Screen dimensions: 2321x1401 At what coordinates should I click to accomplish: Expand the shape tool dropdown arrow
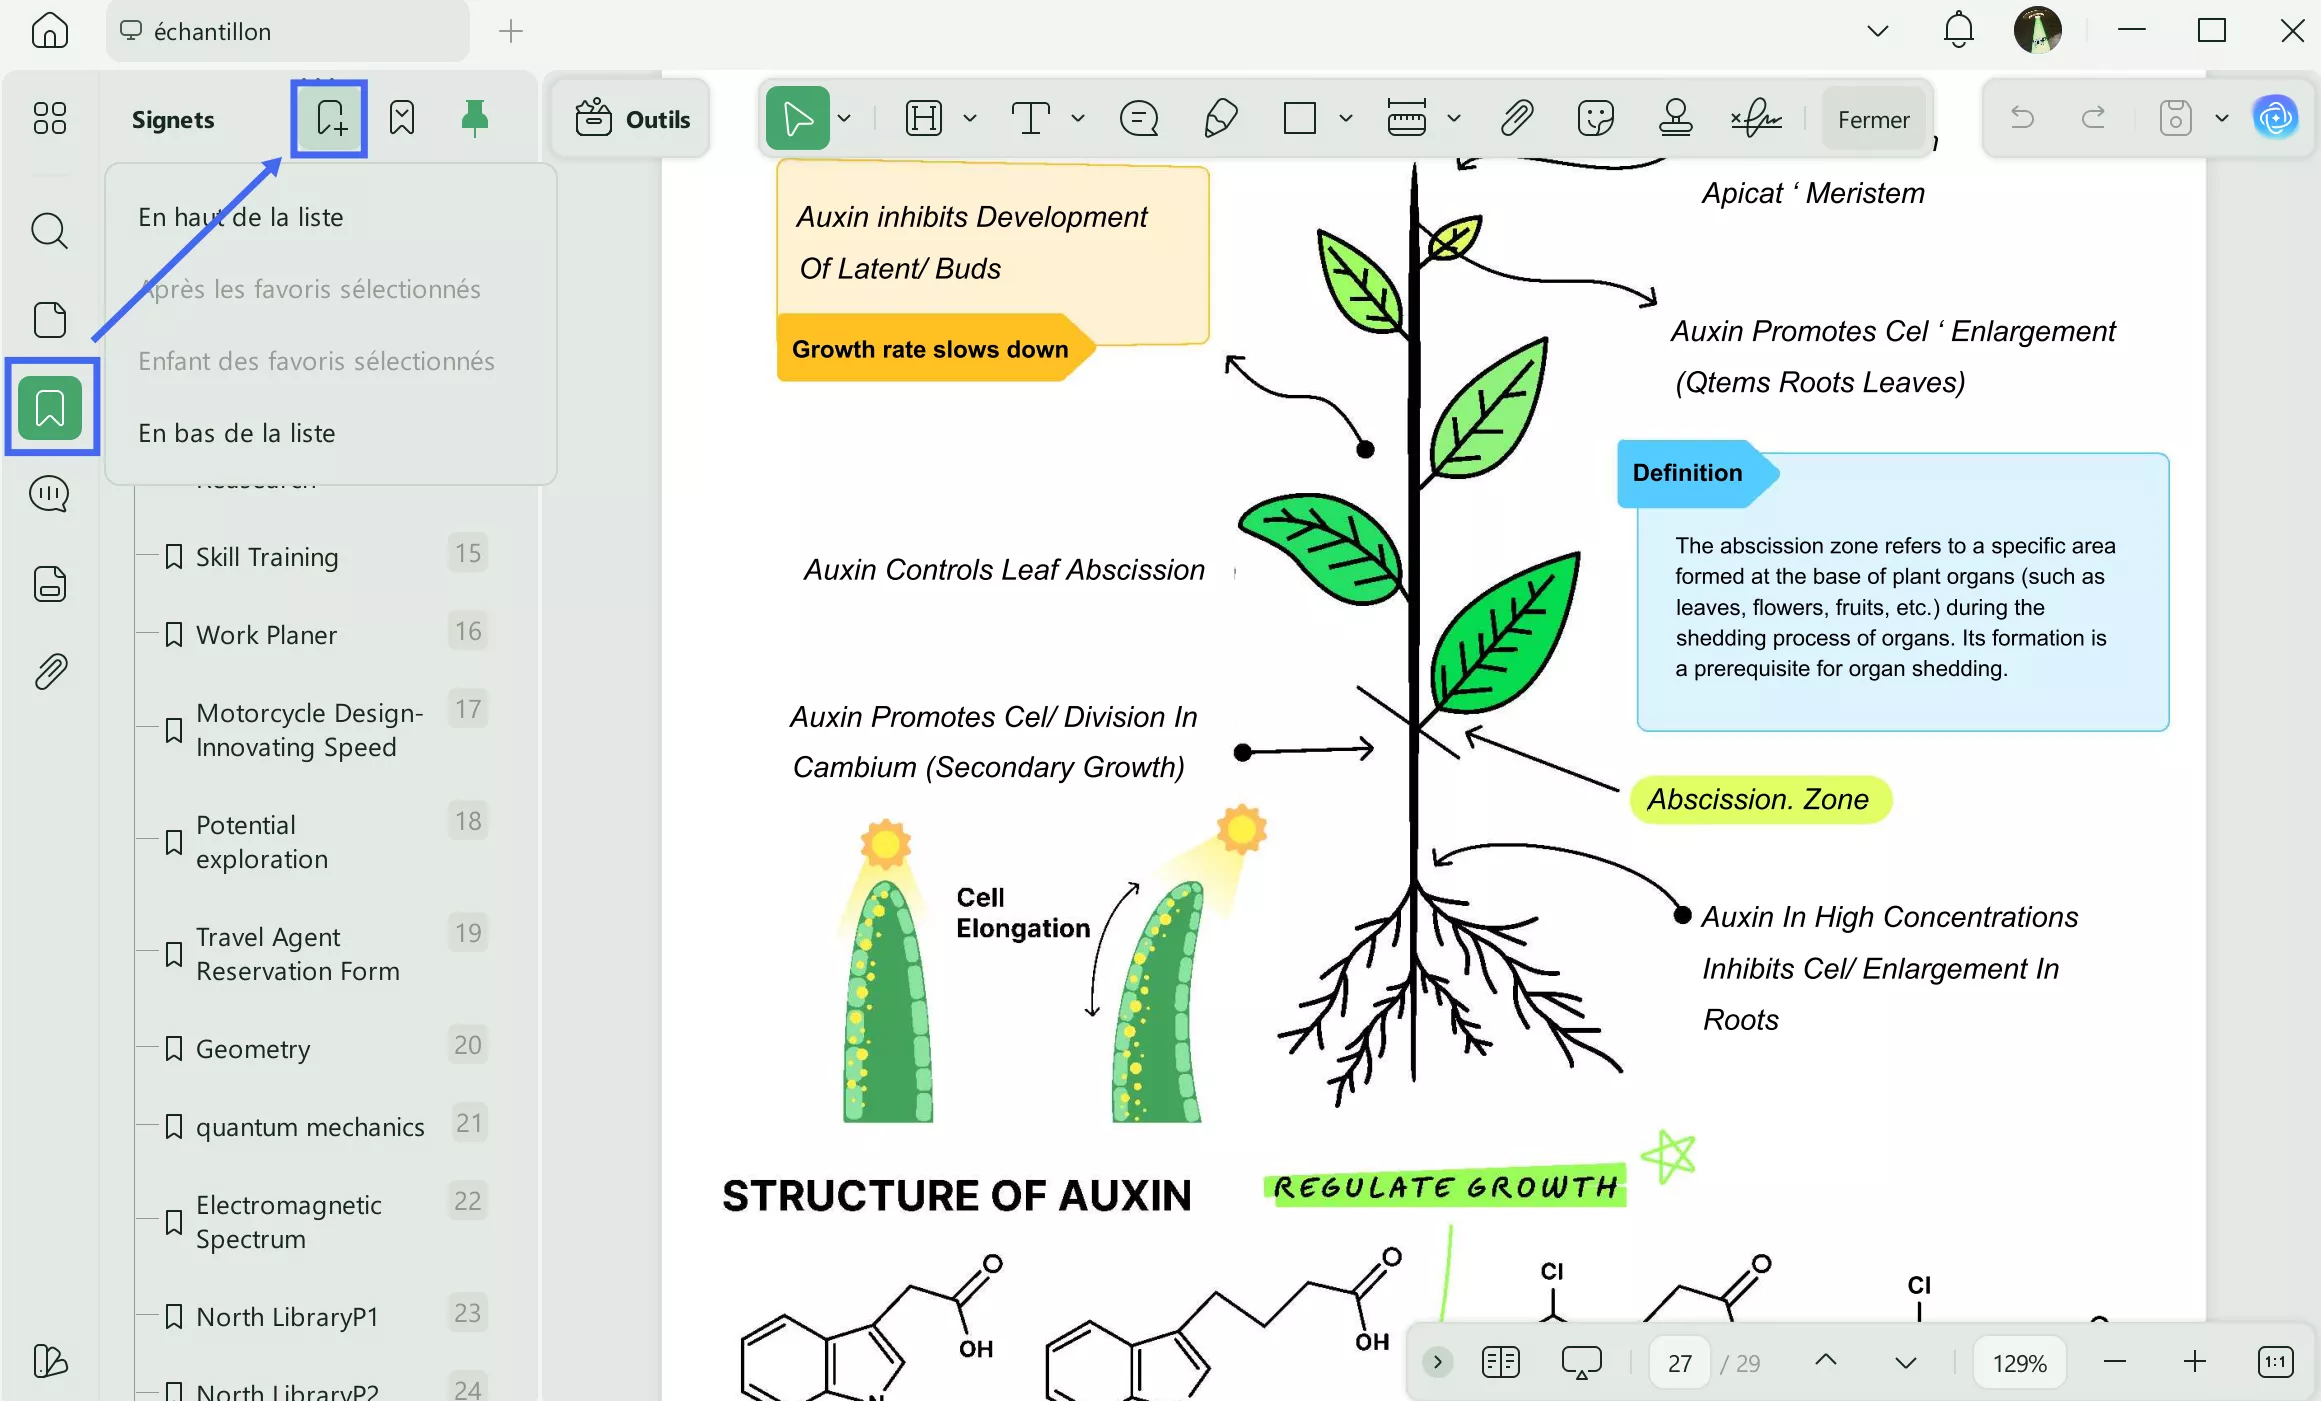tap(1346, 119)
